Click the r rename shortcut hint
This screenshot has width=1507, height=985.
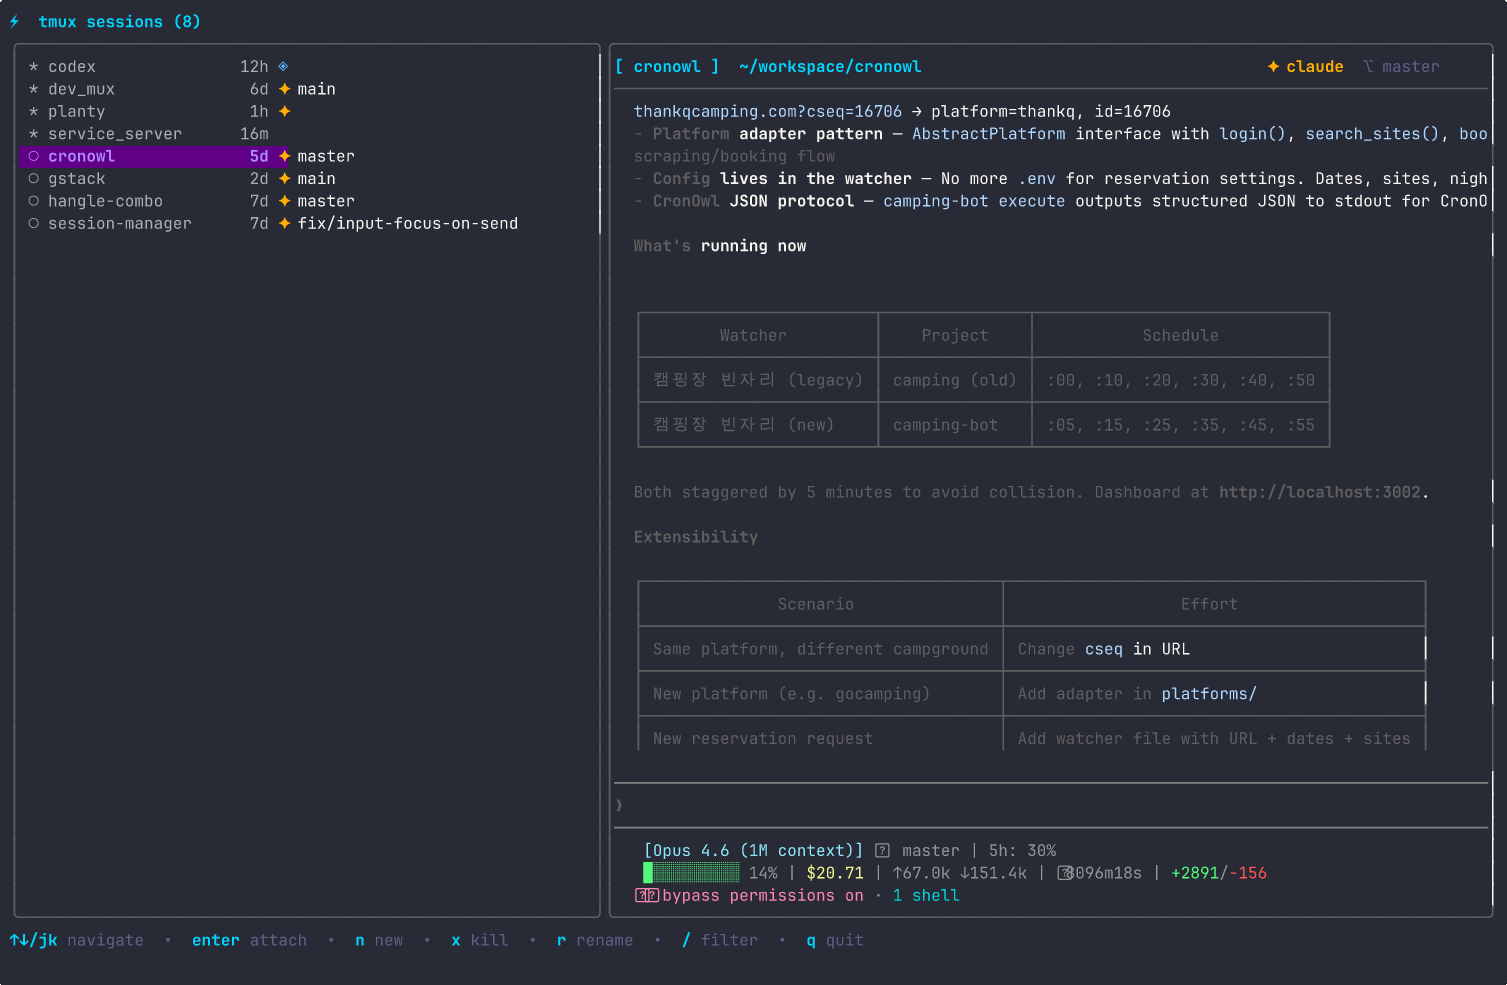(x=595, y=940)
